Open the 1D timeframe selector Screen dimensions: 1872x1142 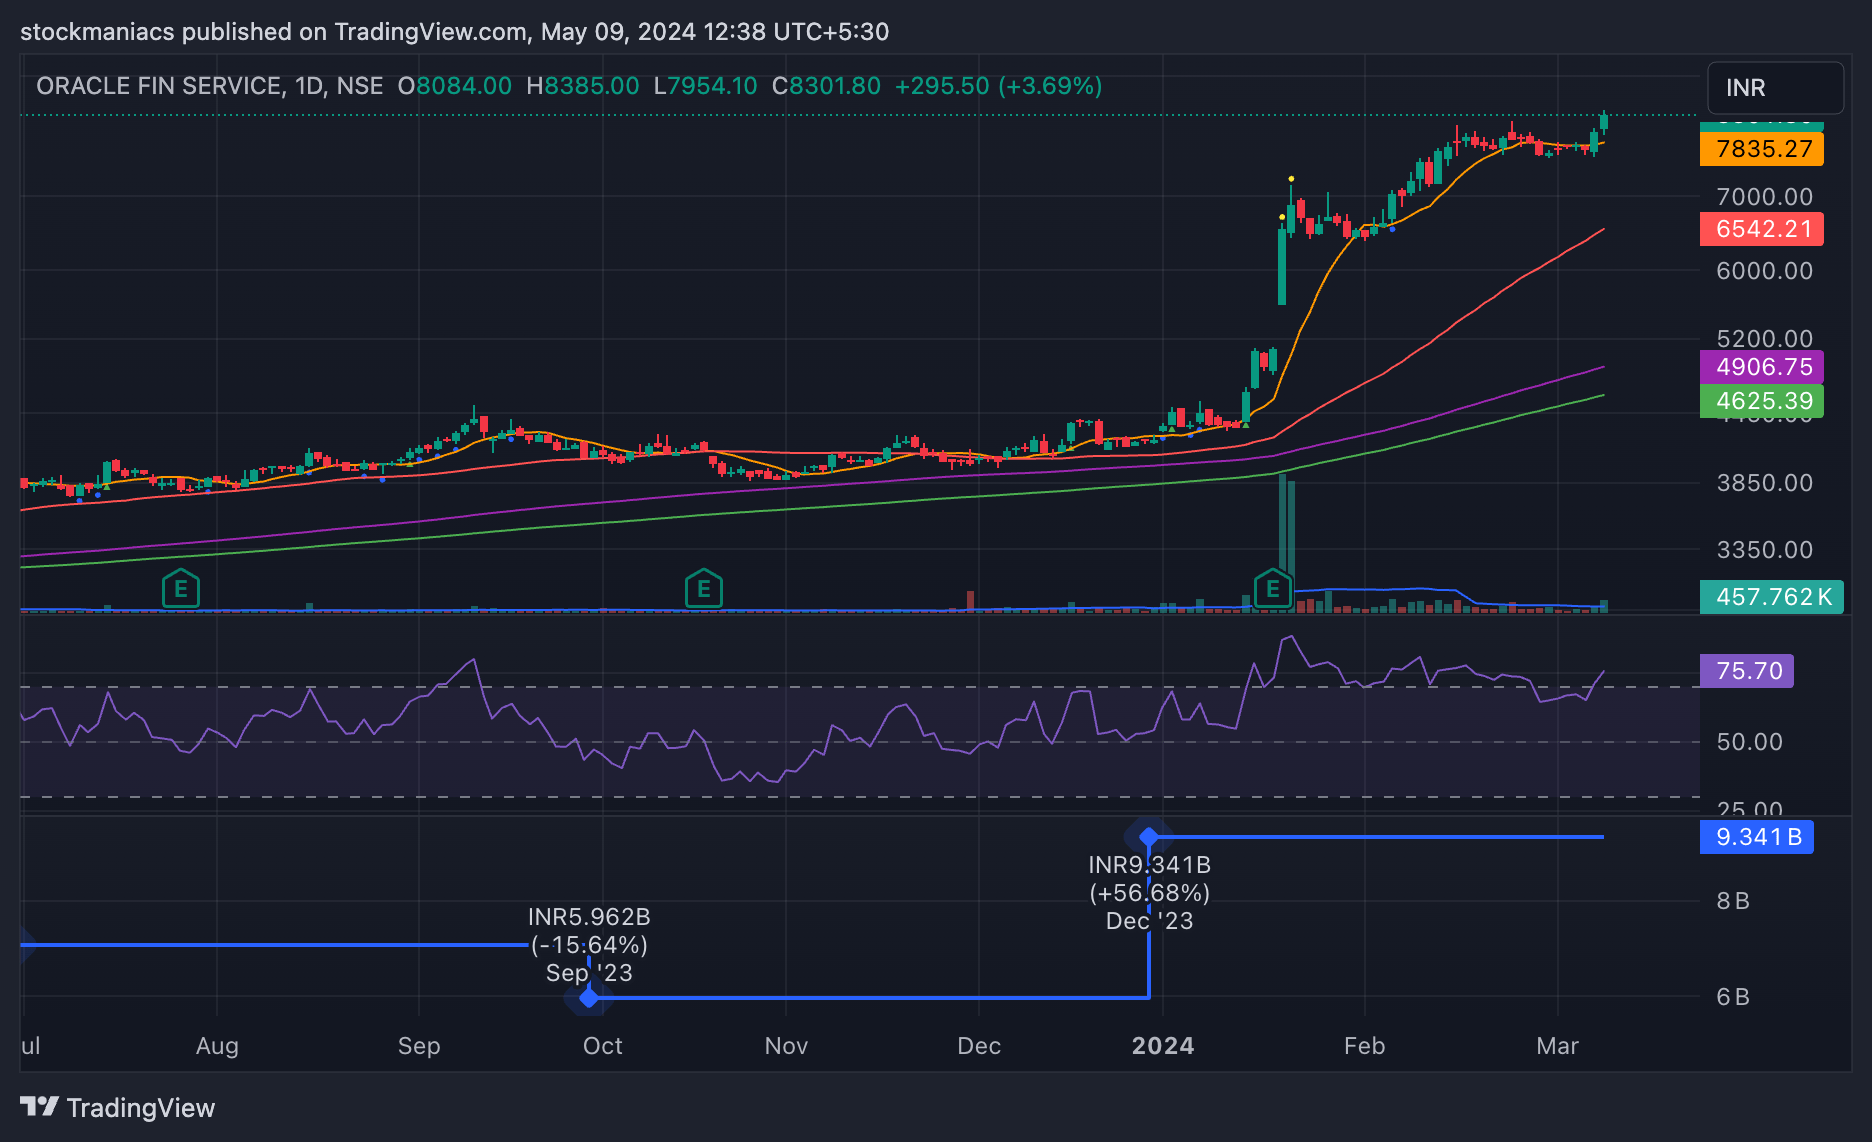(309, 86)
